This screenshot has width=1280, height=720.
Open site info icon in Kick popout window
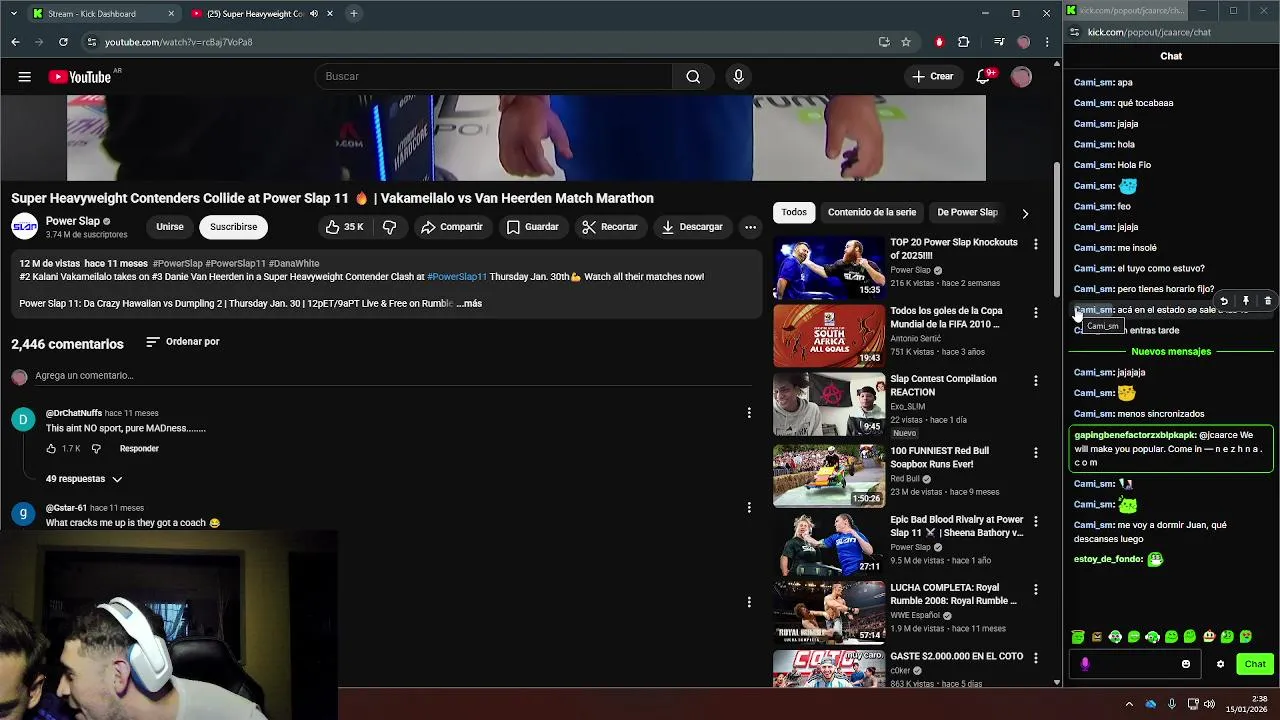click(1075, 32)
